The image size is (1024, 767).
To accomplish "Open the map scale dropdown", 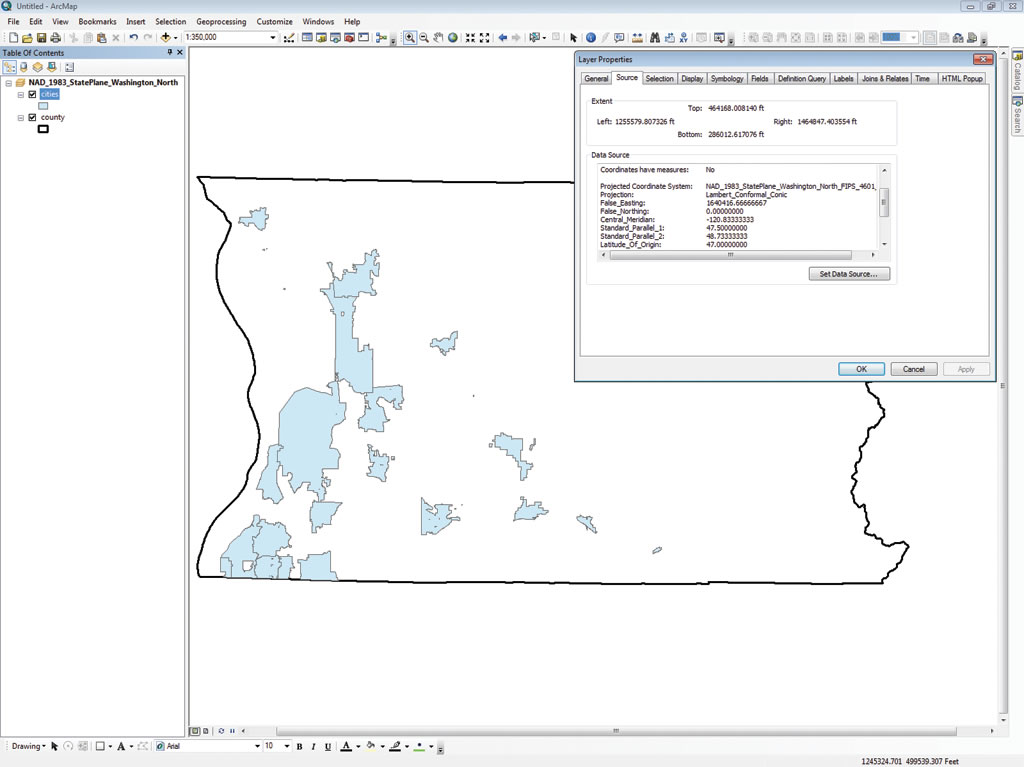I will pyautogui.click(x=273, y=38).
